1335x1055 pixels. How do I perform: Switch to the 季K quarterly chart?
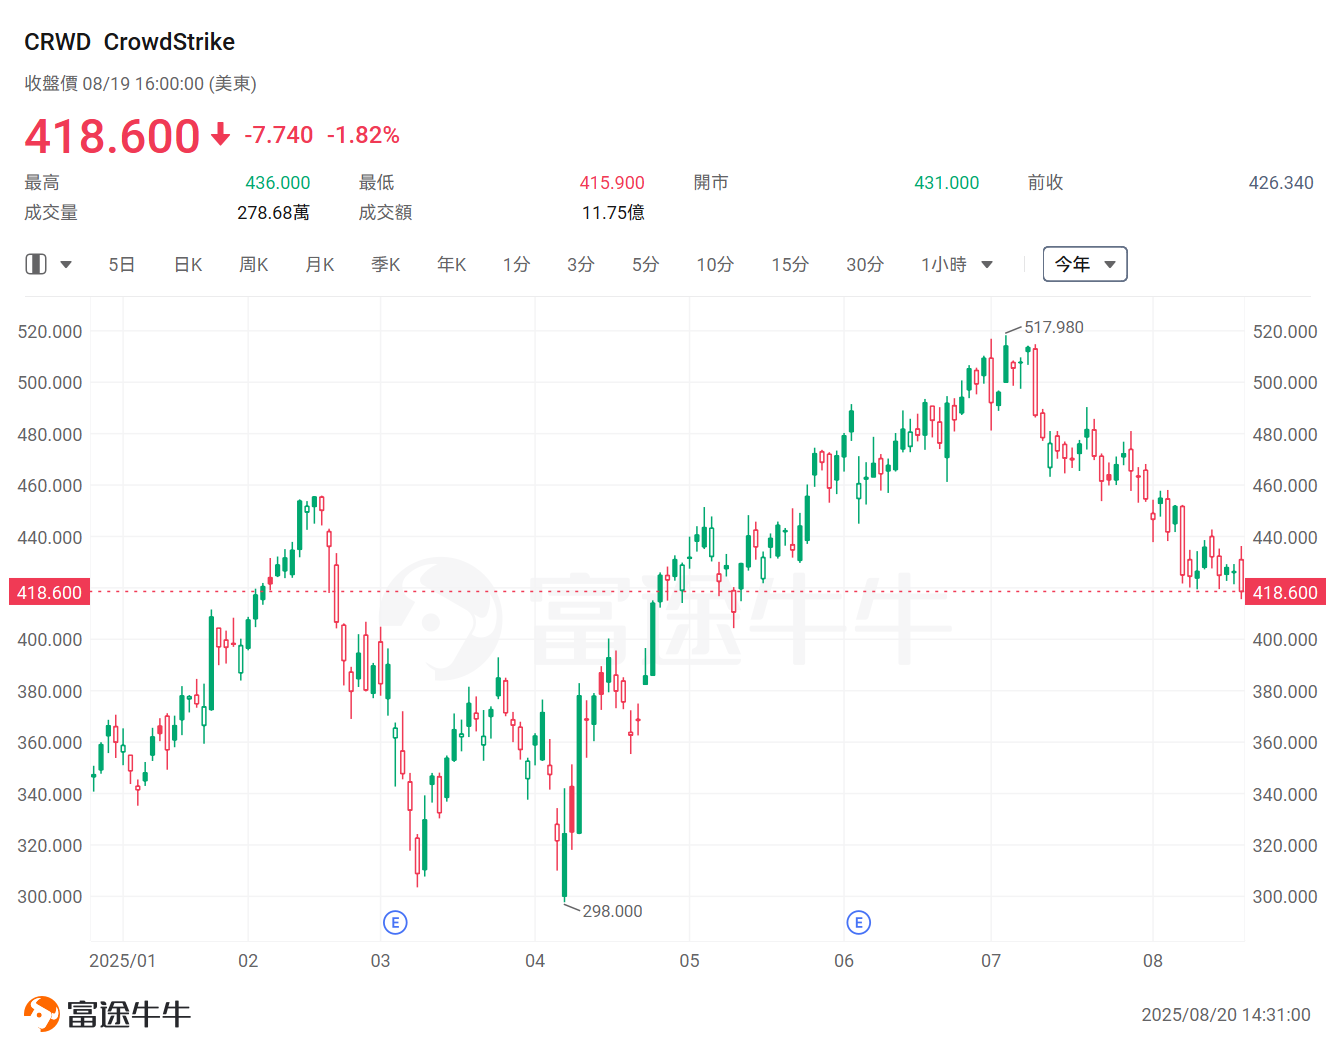pyautogui.click(x=385, y=264)
